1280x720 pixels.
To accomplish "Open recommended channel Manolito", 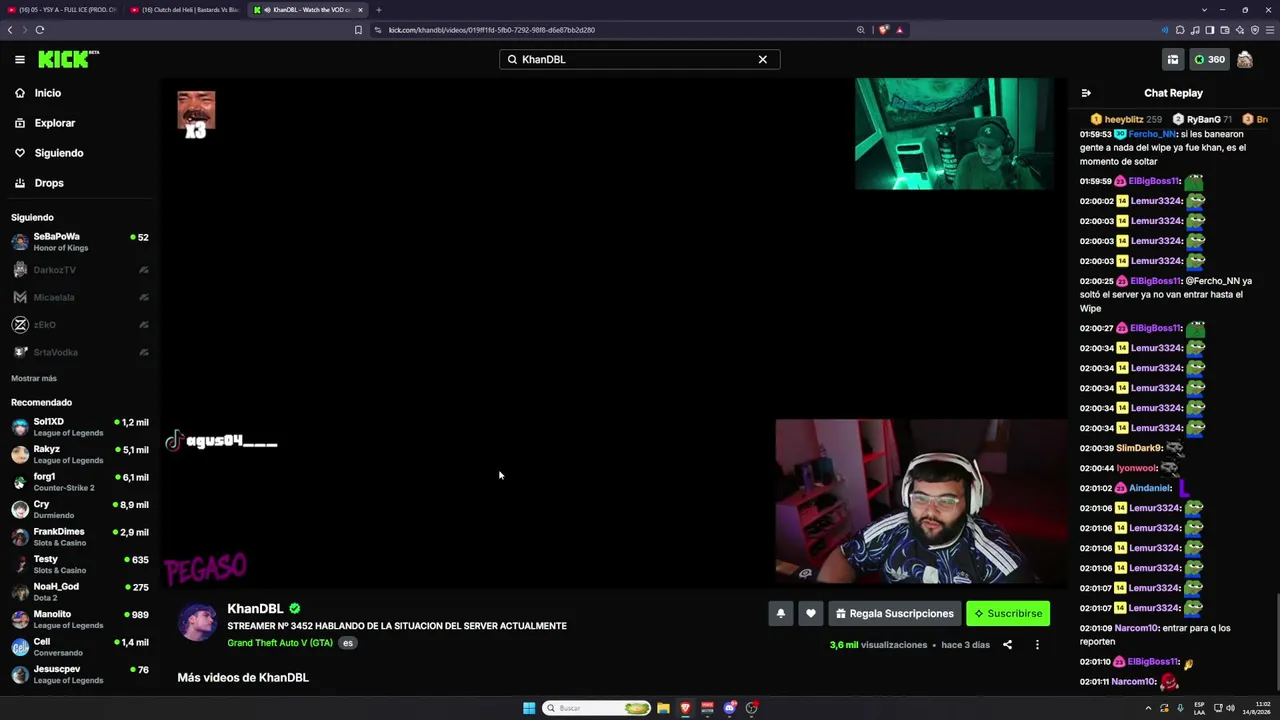I will click(x=80, y=620).
